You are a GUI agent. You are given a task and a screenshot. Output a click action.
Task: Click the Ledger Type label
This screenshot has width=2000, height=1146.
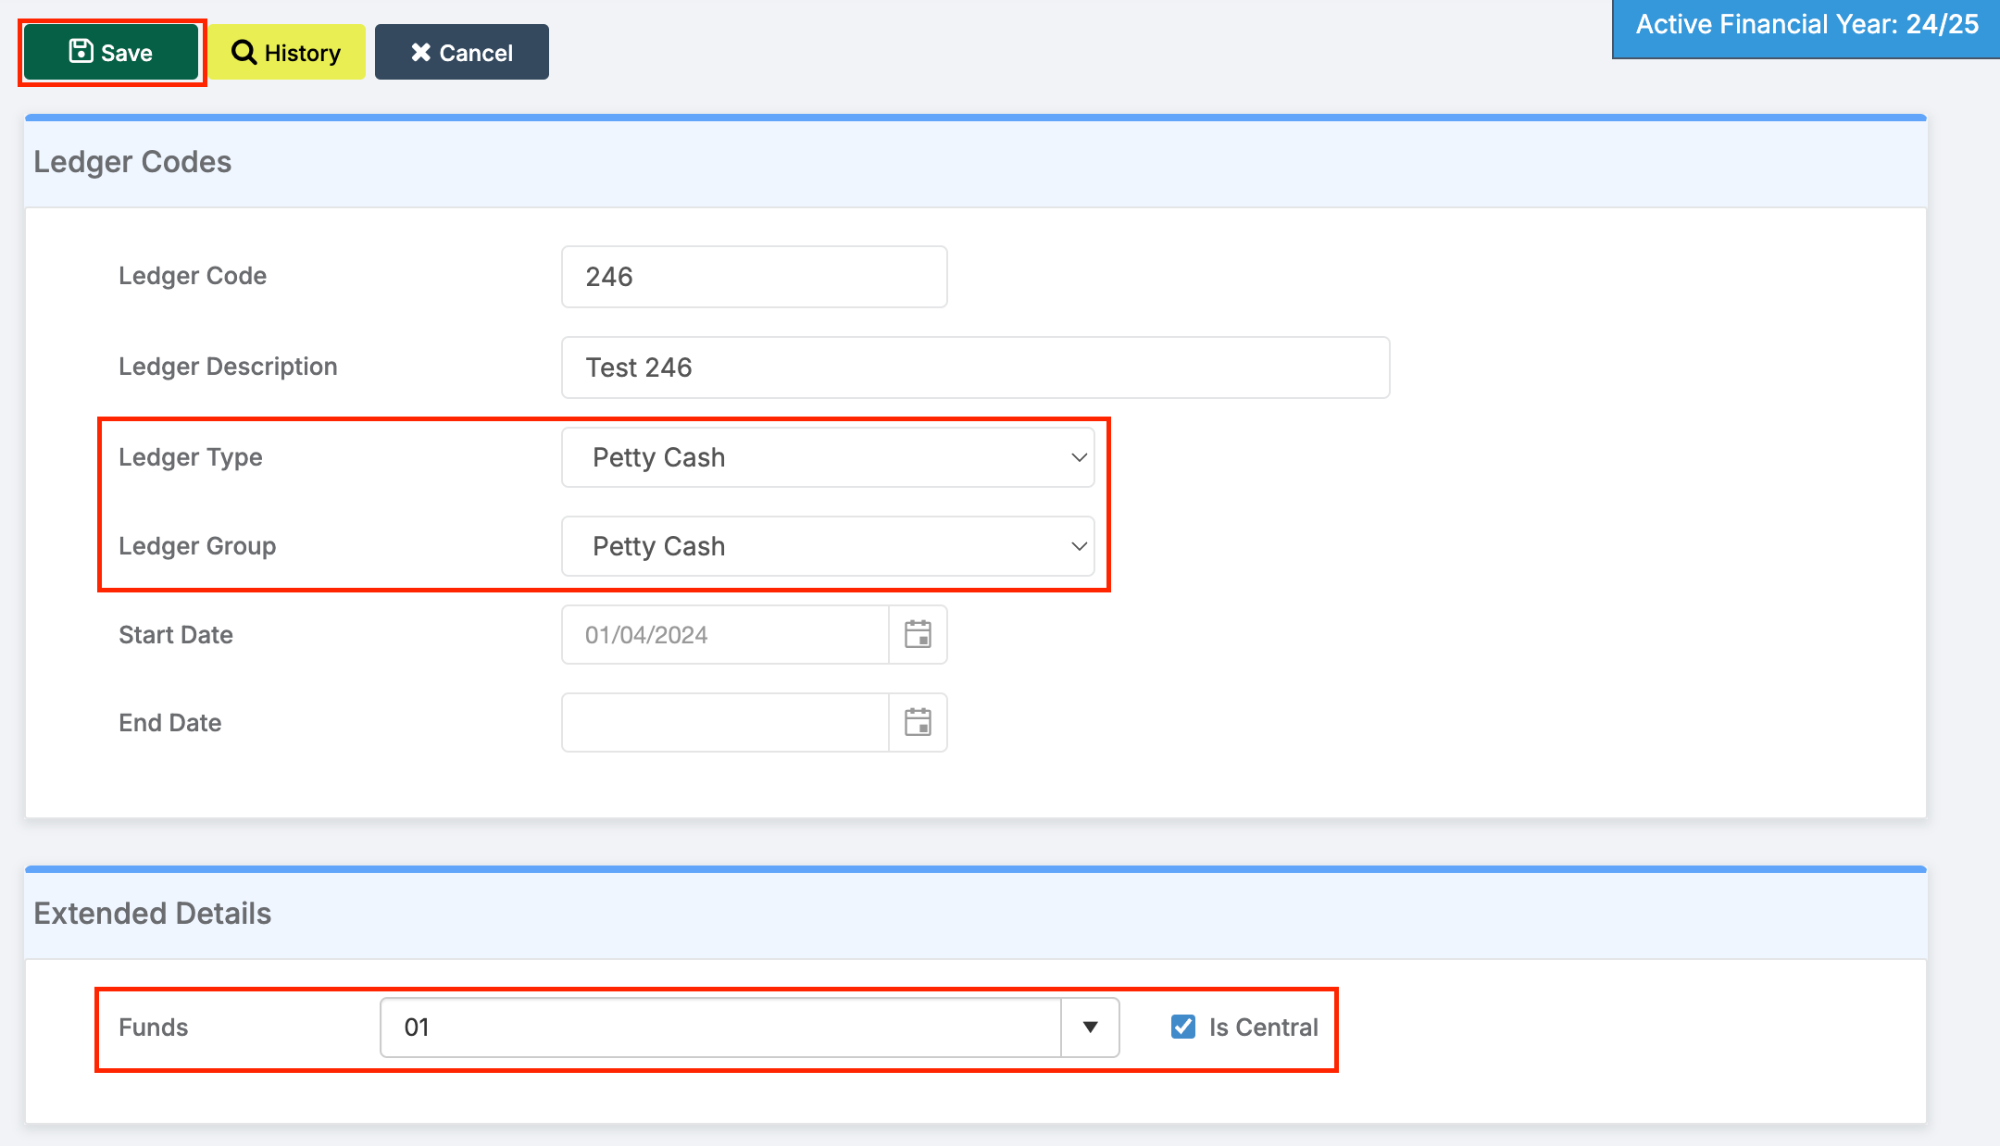(x=190, y=458)
